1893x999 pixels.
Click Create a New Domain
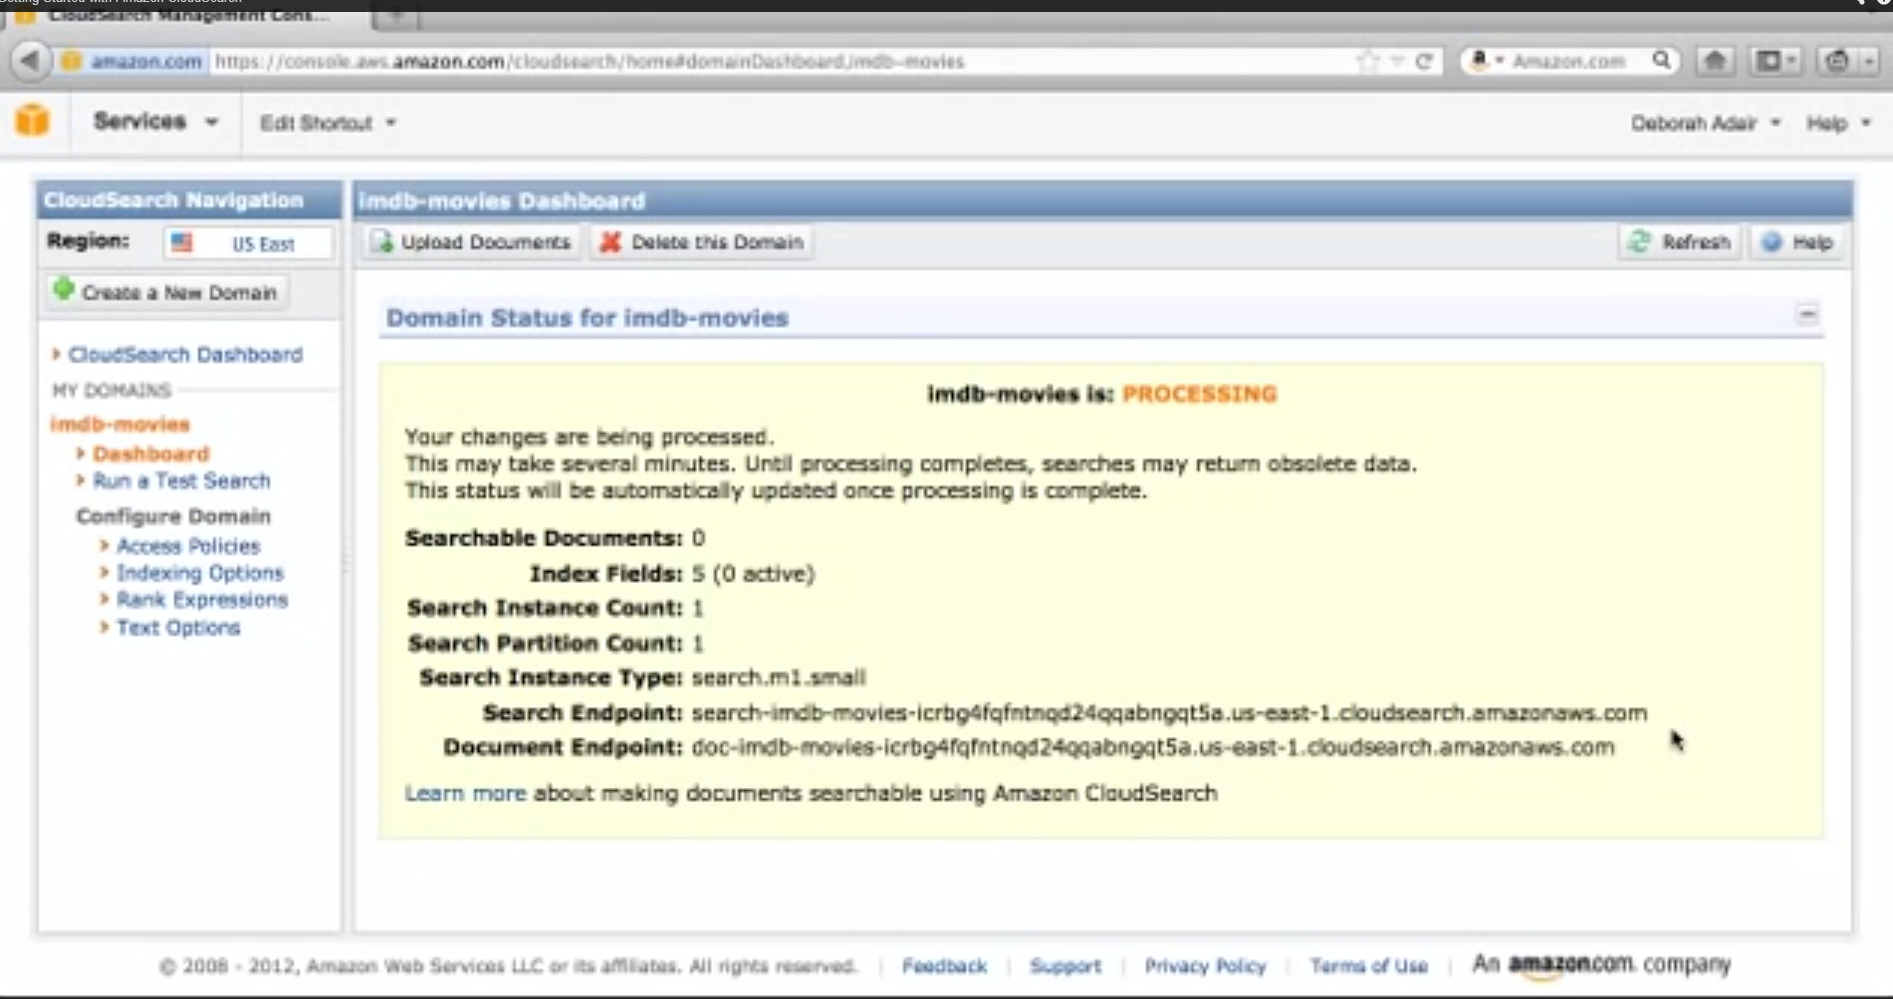tap(167, 292)
